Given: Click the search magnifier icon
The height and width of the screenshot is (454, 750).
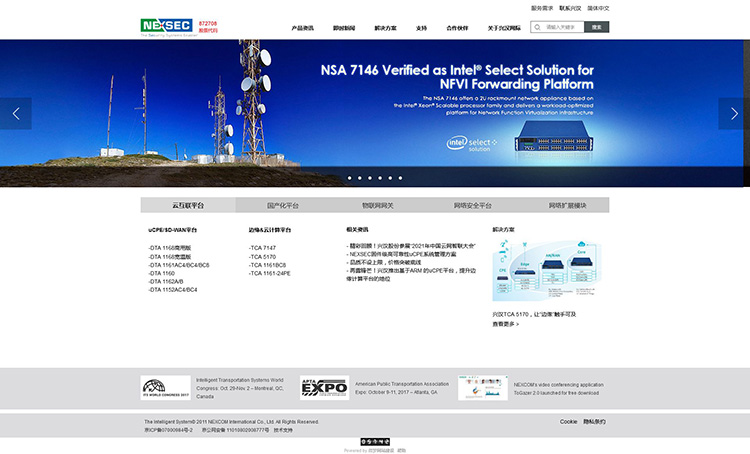Looking at the screenshot, I should [538, 27].
